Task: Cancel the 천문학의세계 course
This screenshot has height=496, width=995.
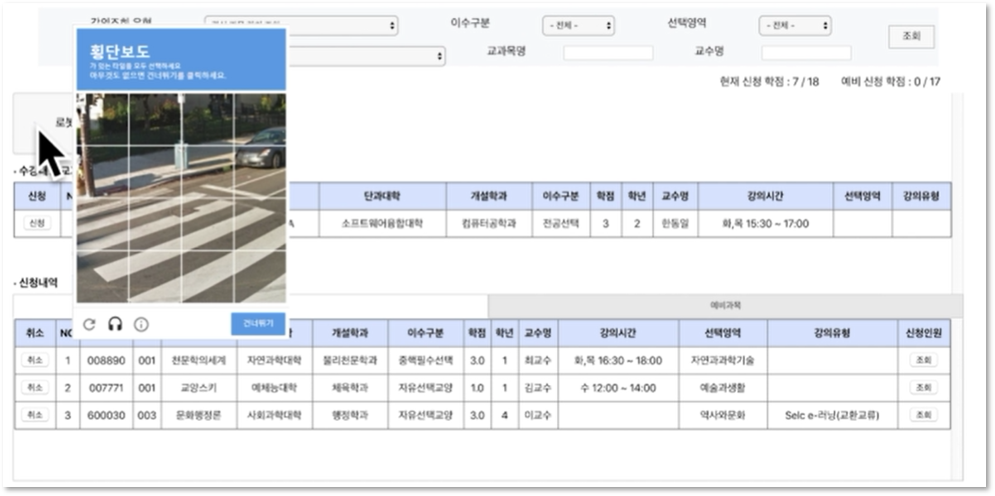Action: click(x=34, y=360)
